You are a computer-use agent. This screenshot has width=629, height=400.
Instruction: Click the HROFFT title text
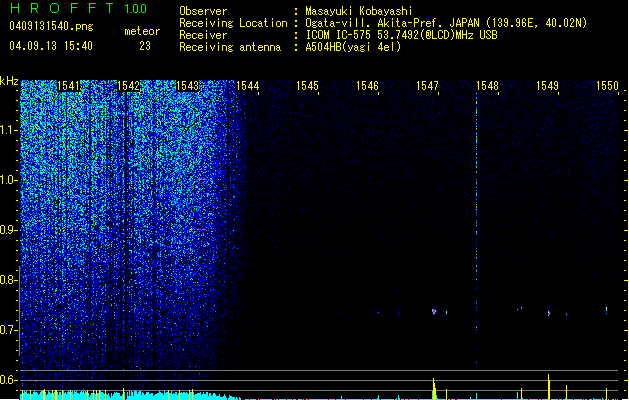click(62, 8)
